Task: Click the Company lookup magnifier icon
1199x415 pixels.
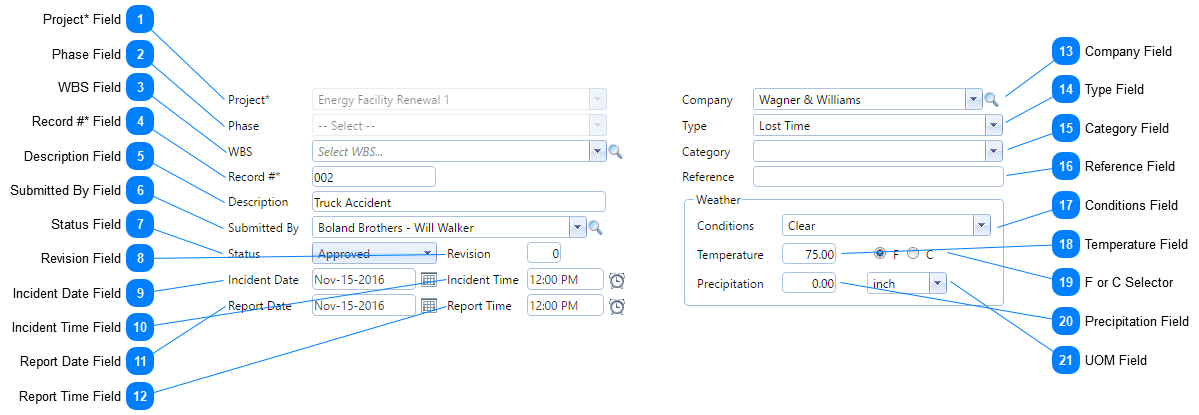Action: pyautogui.click(x=991, y=100)
